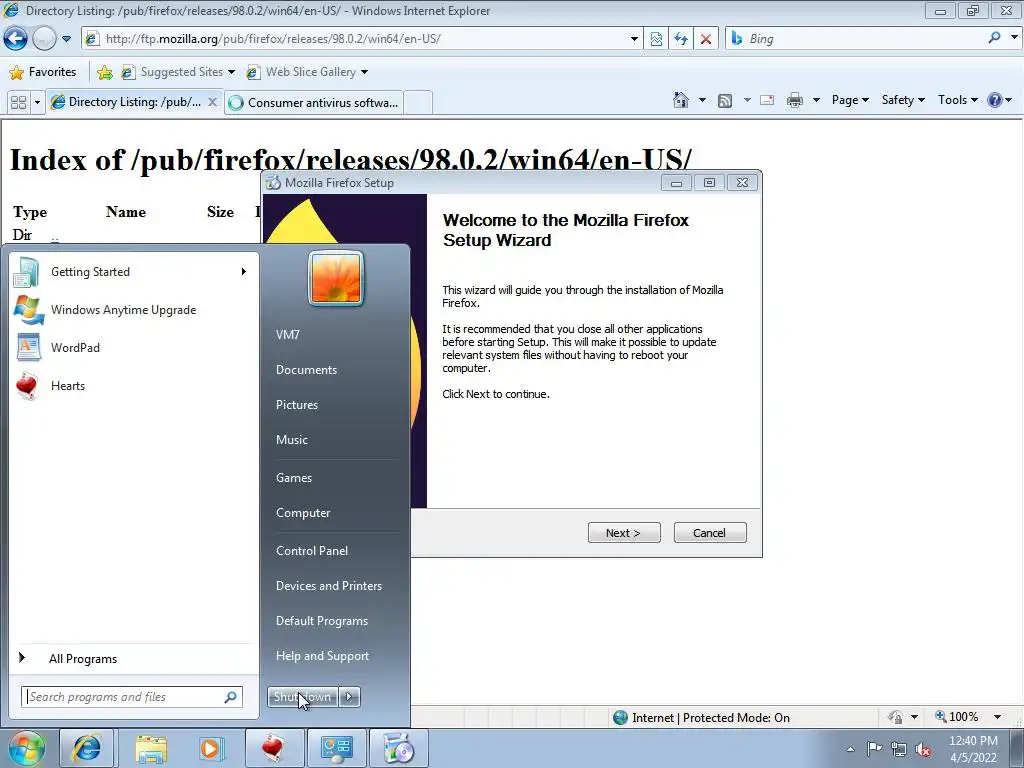Click the Action Center flag tray icon
The height and width of the screenshot is (768, 1024).
[x=874, y=749]
